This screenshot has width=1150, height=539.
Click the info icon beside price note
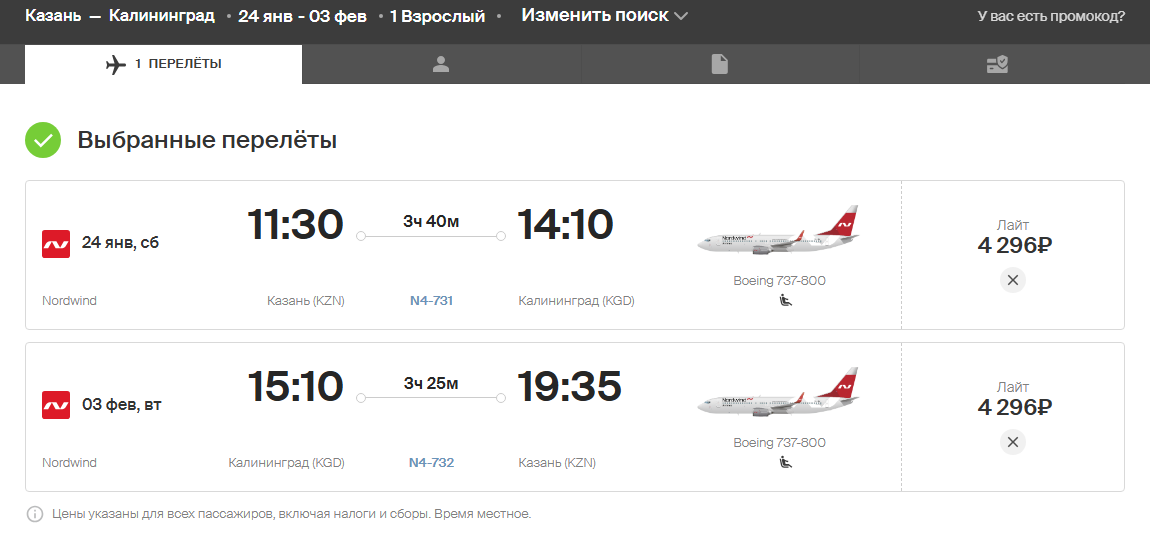tap(34, 514)
